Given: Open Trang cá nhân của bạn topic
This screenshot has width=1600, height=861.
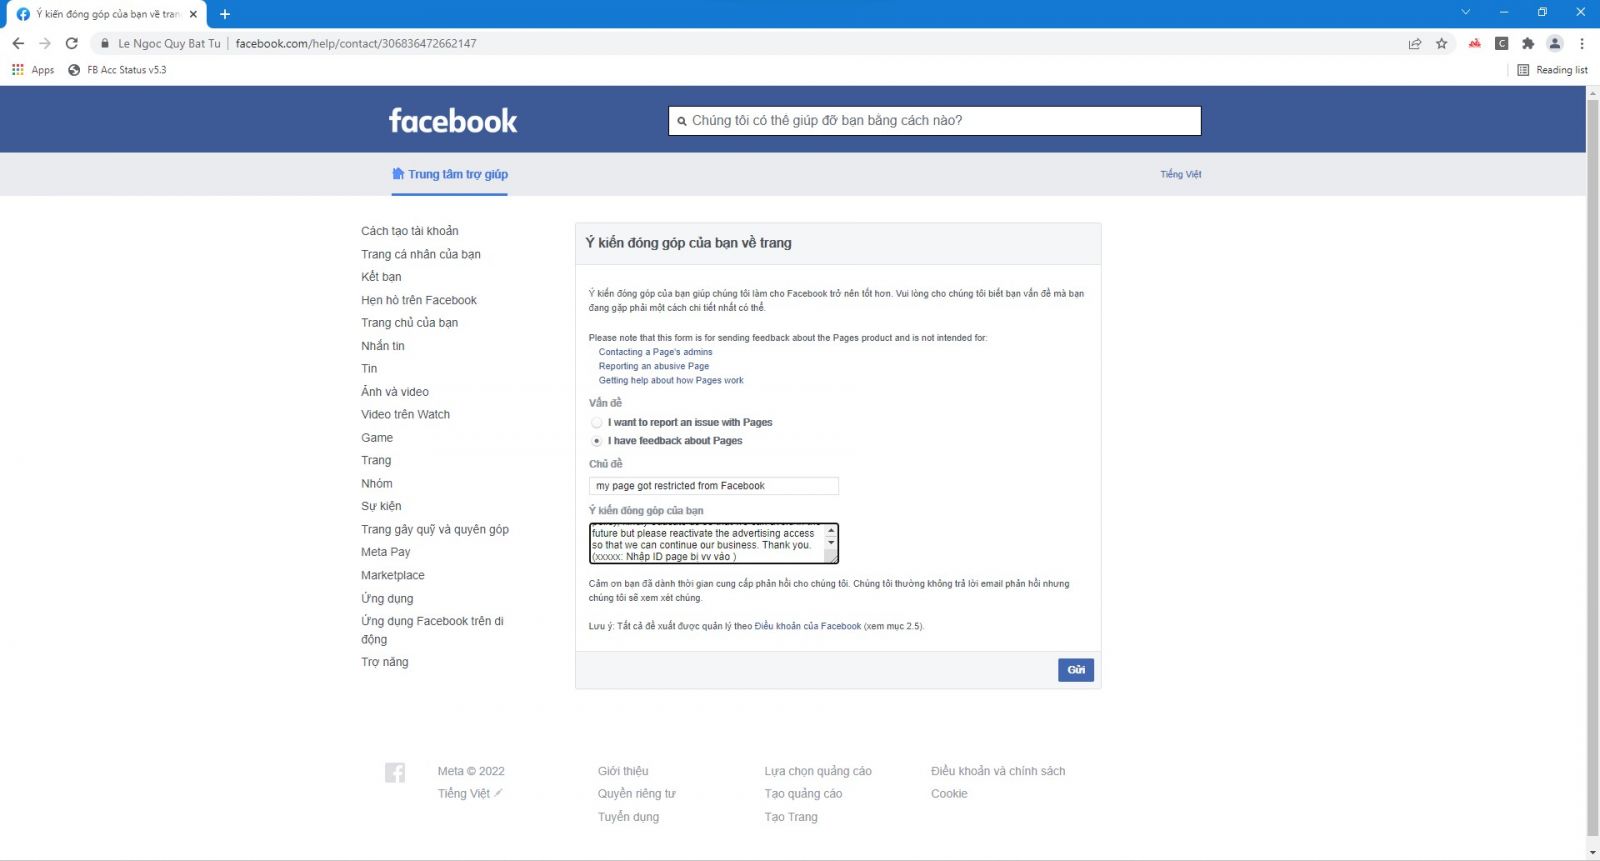Looking at the screenshot, I should tap(421, 254).
